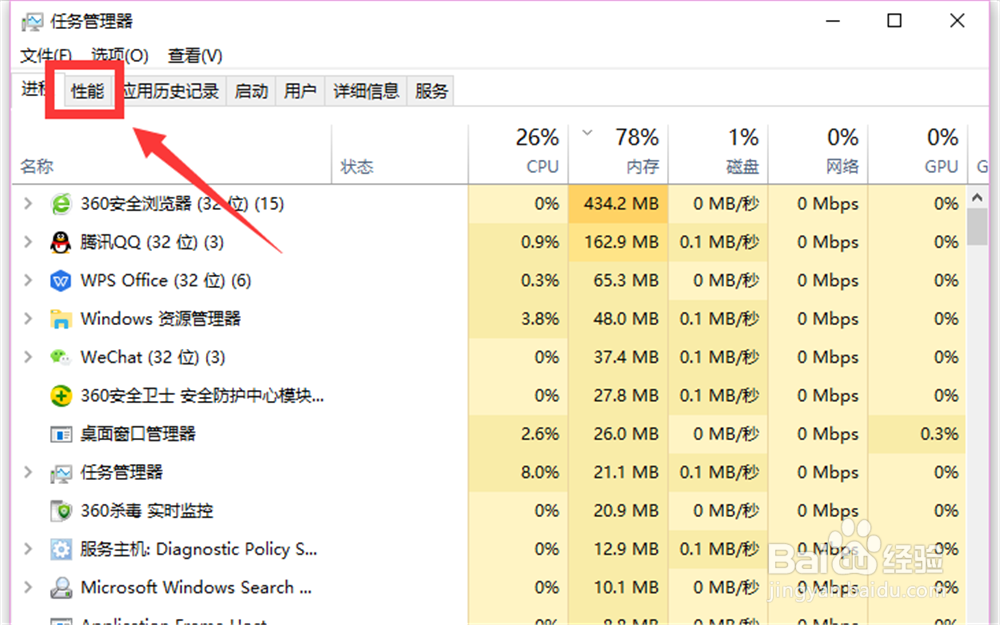This screenshot has width=1000, height=625.
Task: Click the Task Manager title bar icon
Action: click(x=33, y=22)
